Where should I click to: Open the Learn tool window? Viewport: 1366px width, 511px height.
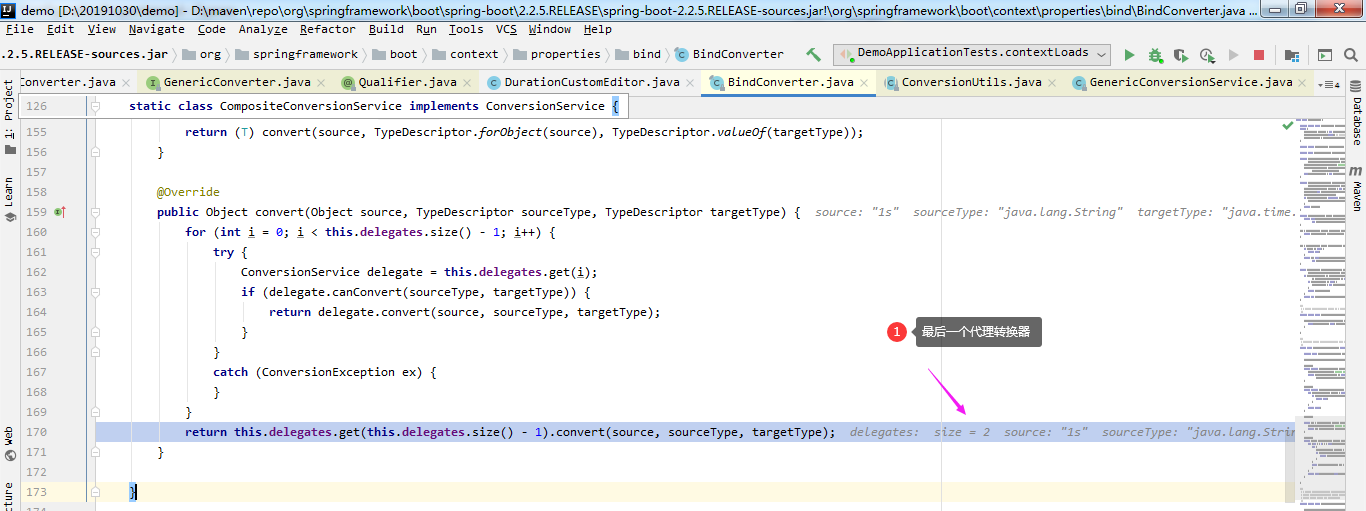coord(9,200)
